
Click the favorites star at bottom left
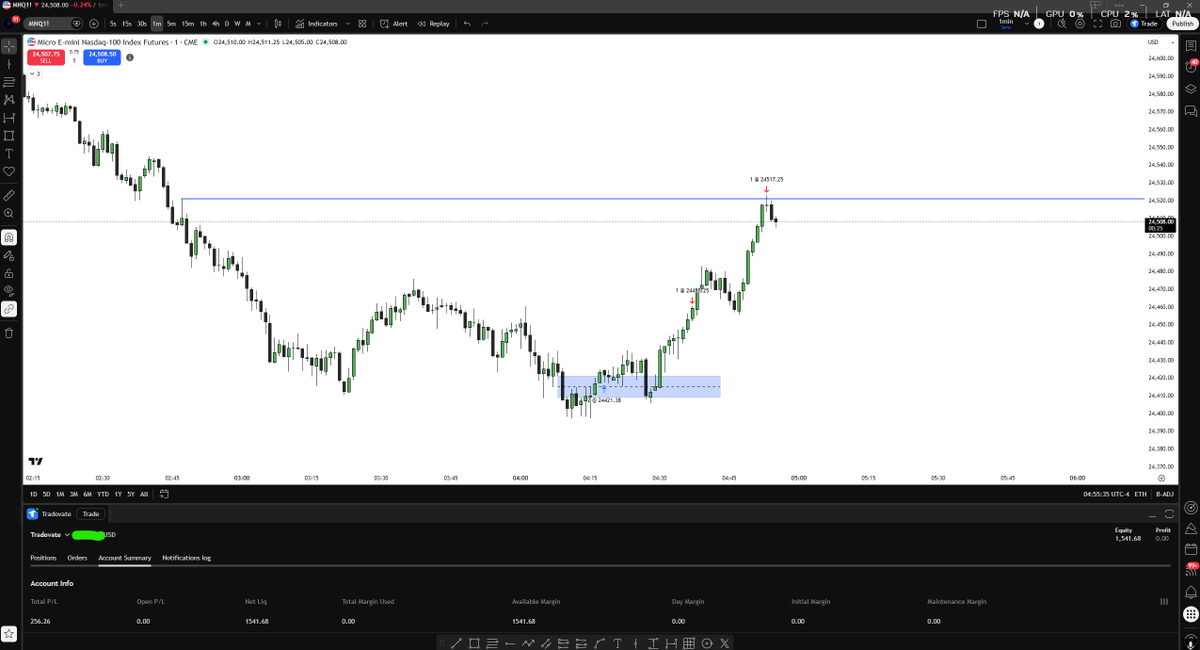9,634
